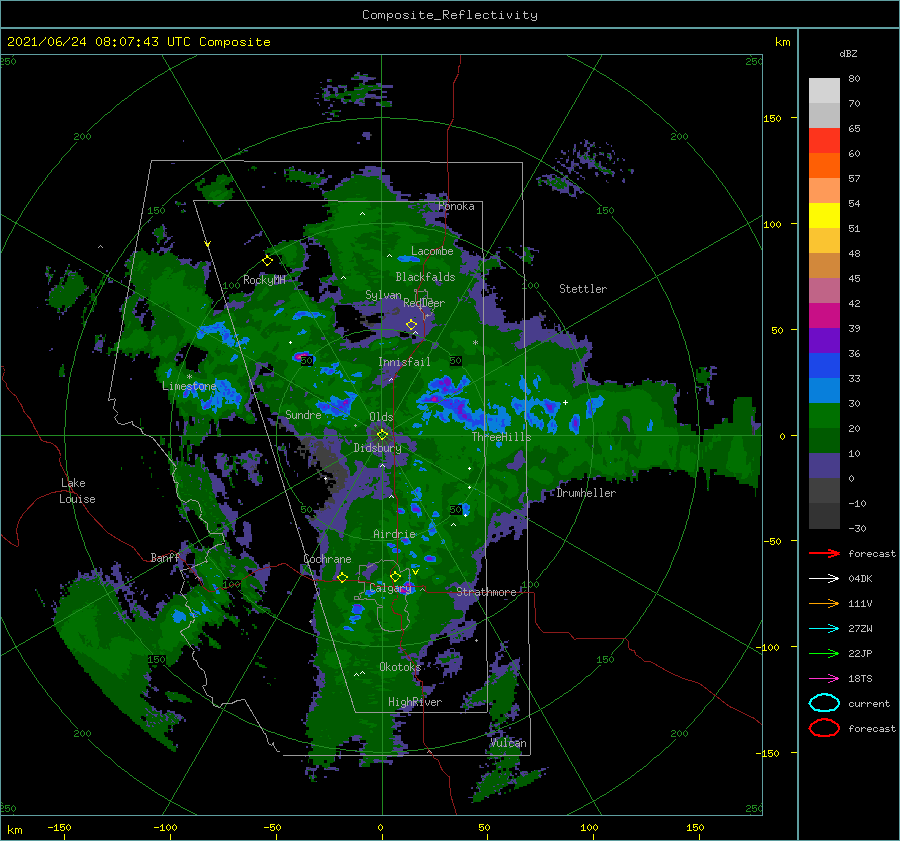Click the Didsbury town label
Viewport: 900px width, 841px height.
(x=378, y=448)
